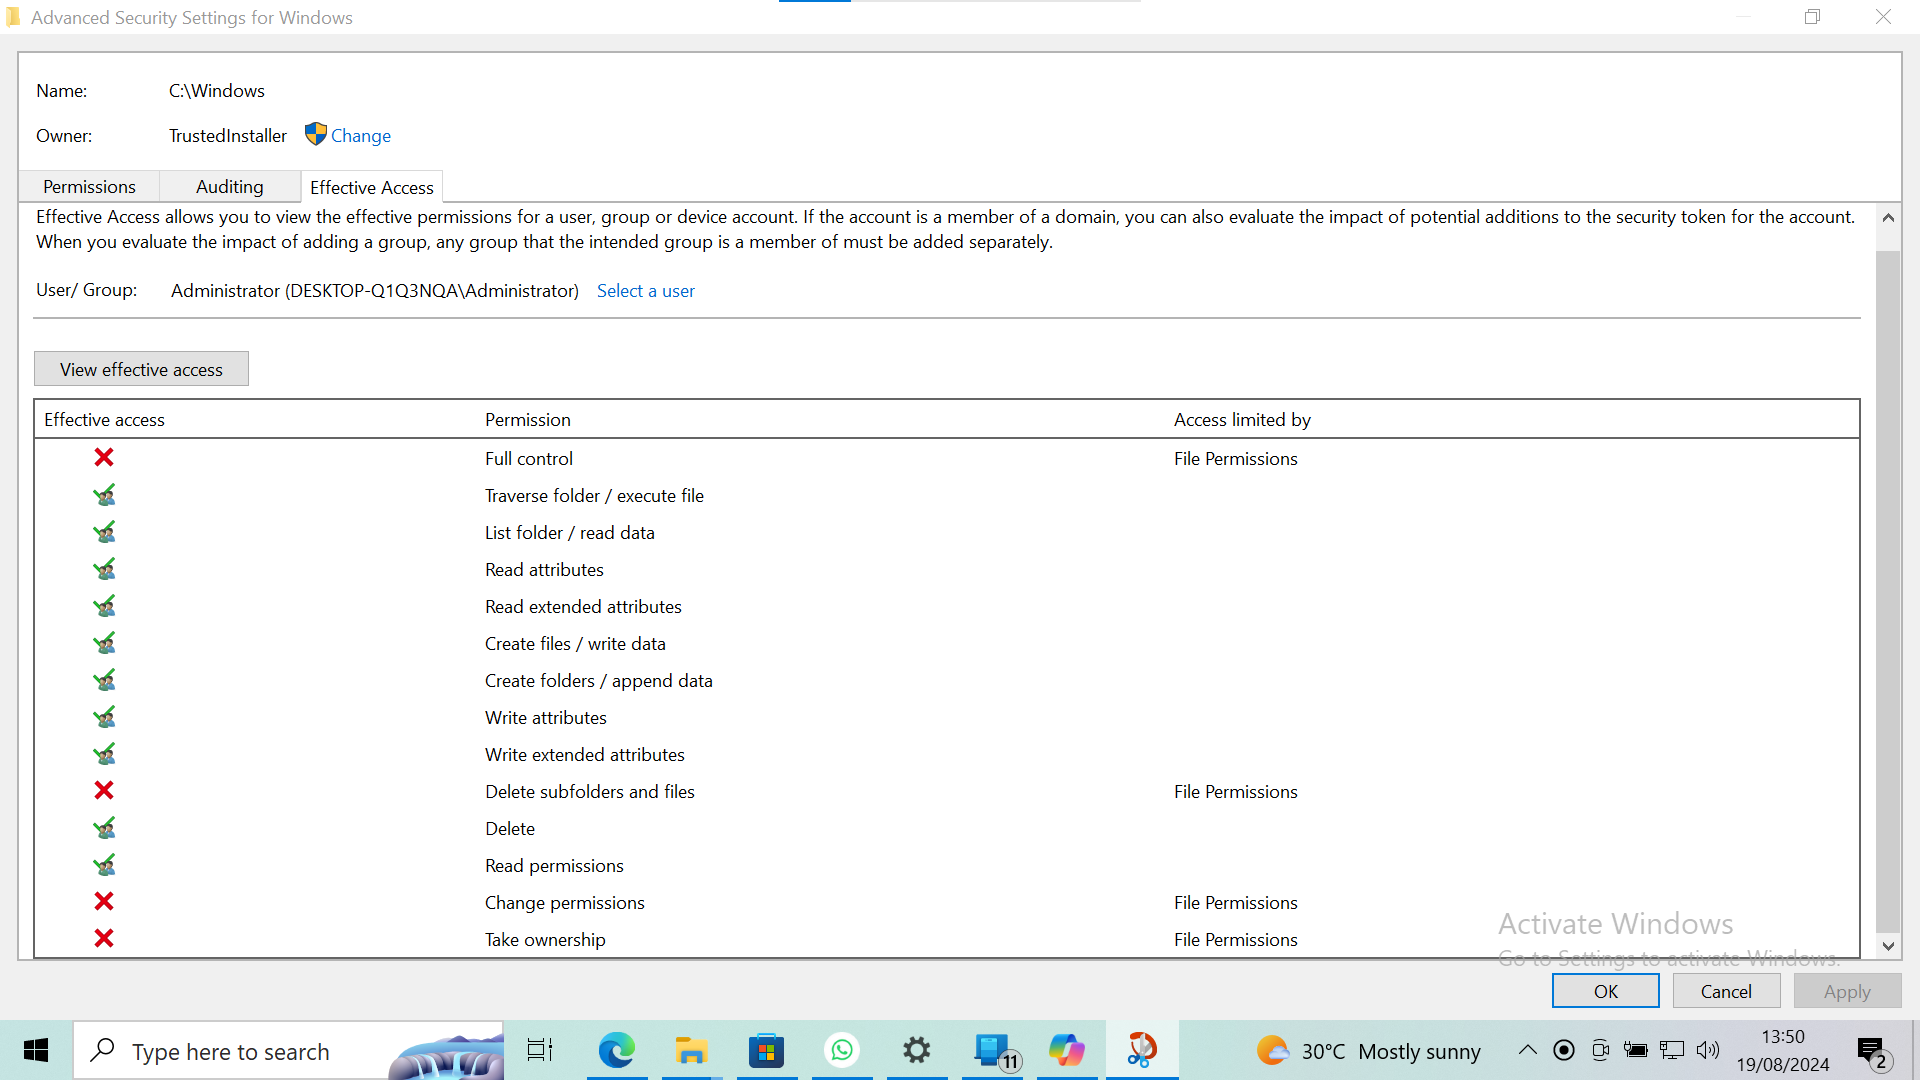Toggle Delete subfolders and files icon

click(104, 791)
